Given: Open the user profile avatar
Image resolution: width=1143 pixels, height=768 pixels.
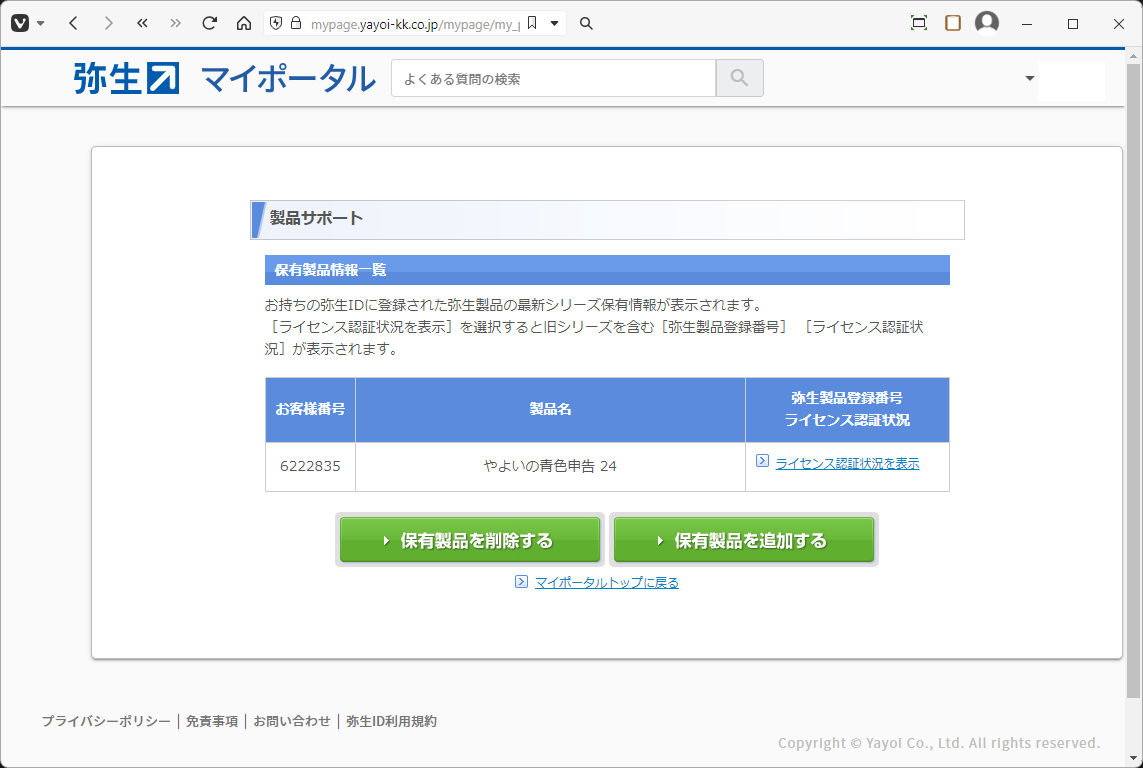Looking at the screenshot, I should click(x=987, y=23).
